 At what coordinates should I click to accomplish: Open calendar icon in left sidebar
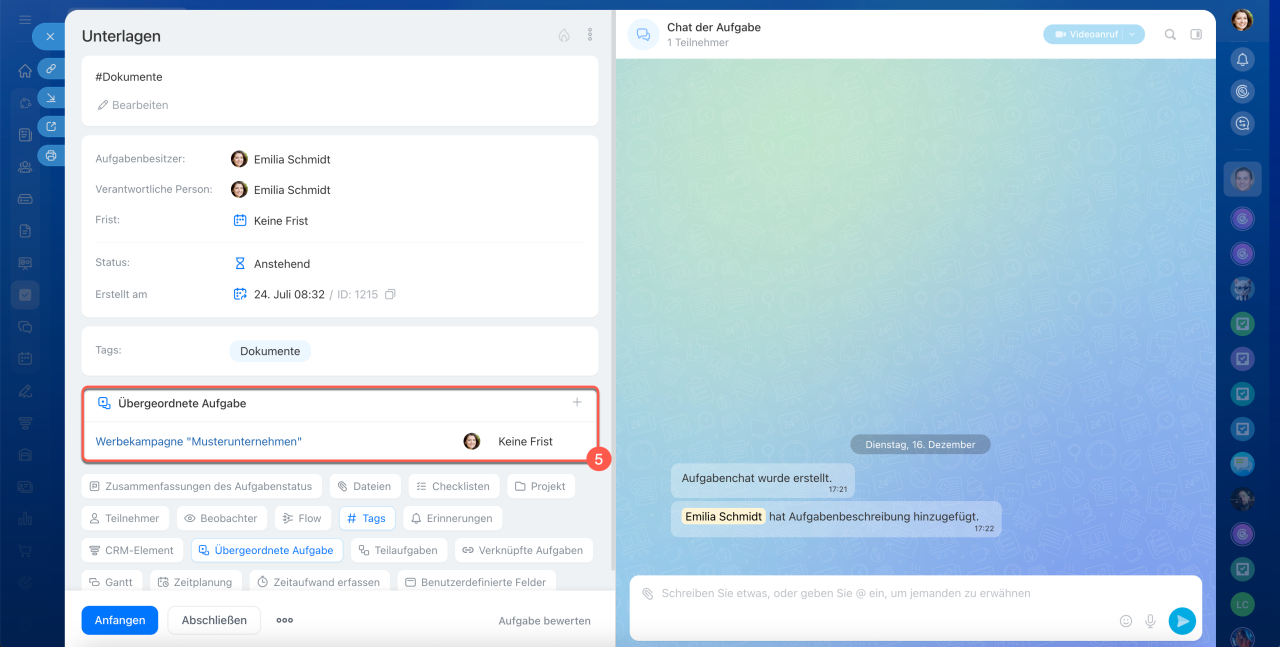pyautogui.click(x=25, y=358)
